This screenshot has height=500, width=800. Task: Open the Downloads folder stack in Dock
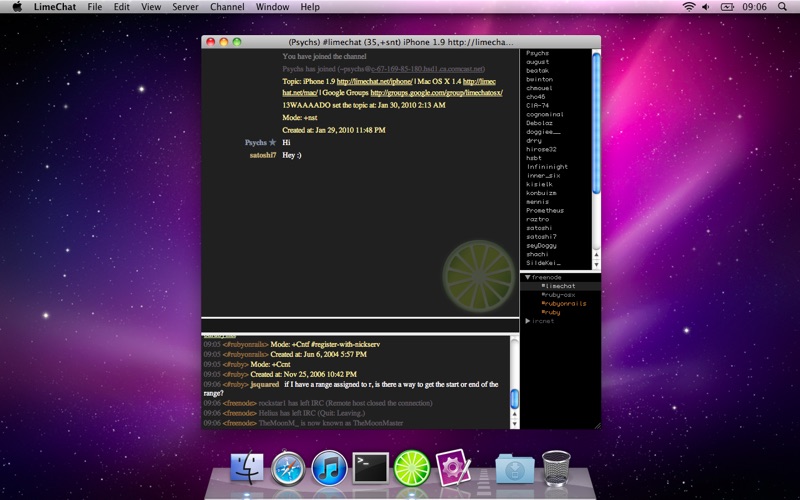point(513,467)
